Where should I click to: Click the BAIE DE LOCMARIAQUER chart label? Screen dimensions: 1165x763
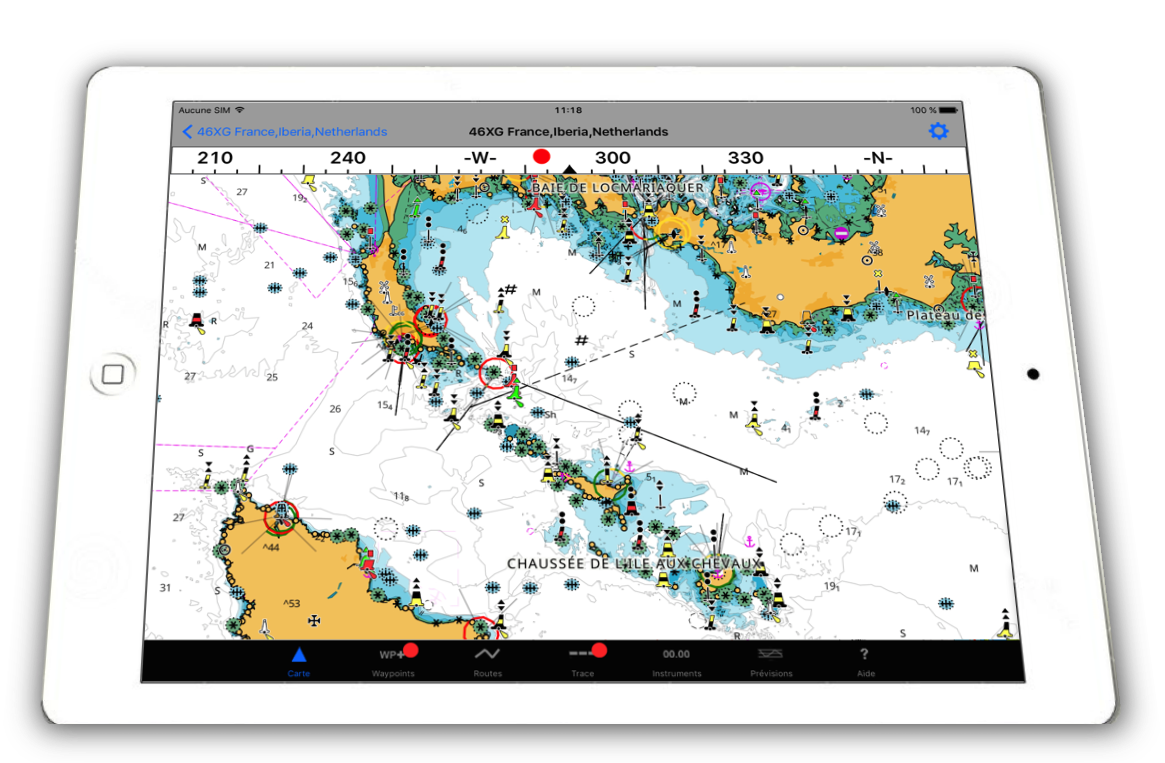(618, 188)
